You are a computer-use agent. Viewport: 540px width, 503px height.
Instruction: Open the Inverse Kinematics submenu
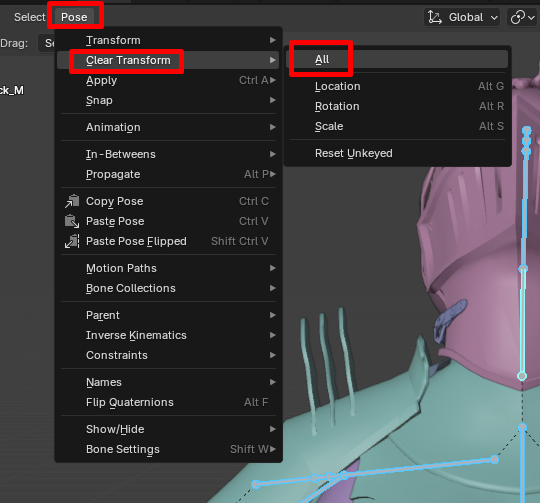coord(169,335)
